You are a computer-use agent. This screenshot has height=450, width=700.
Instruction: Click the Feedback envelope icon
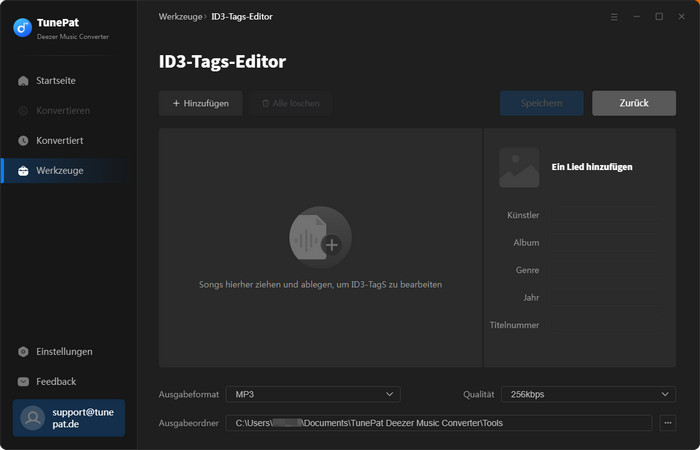[x=23, y=382]
